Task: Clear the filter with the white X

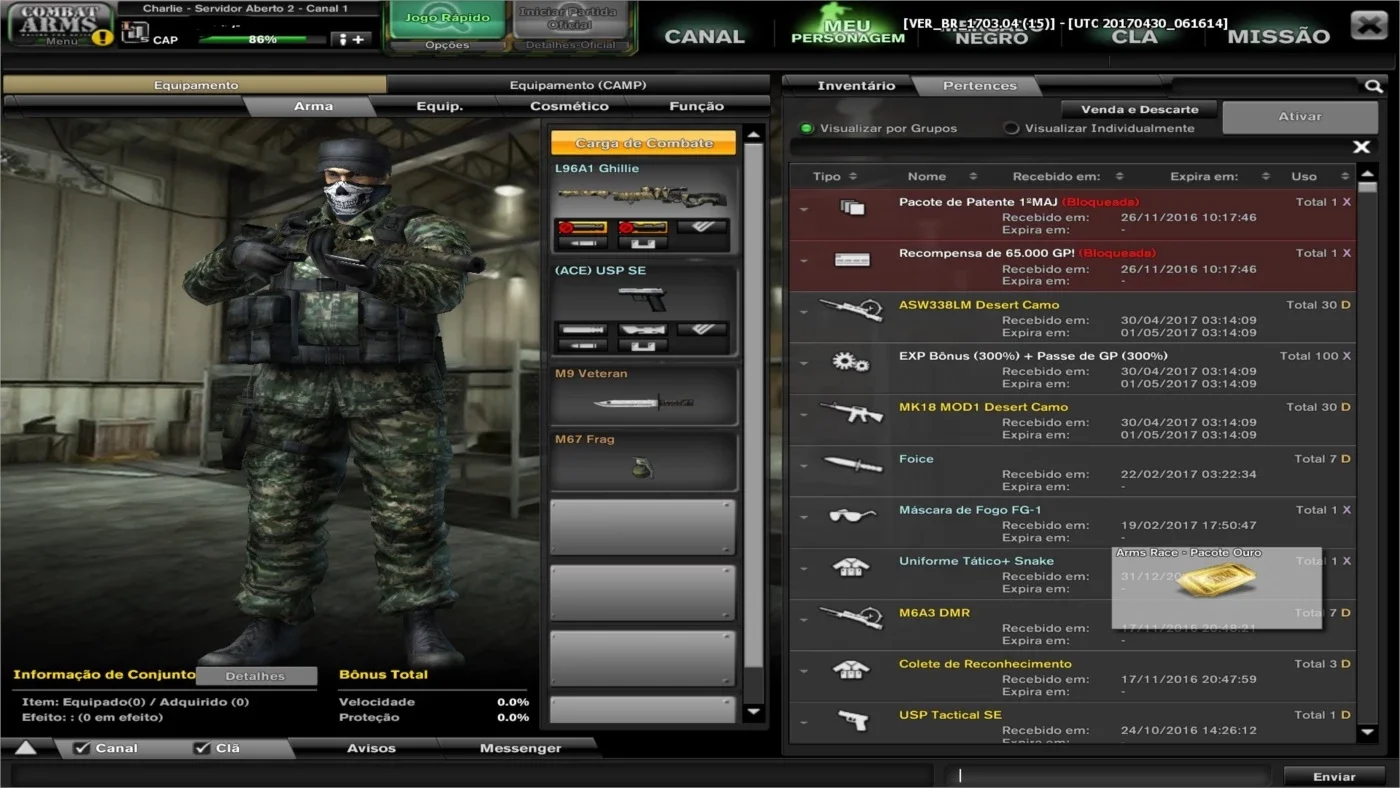Action: [1361, 147]
